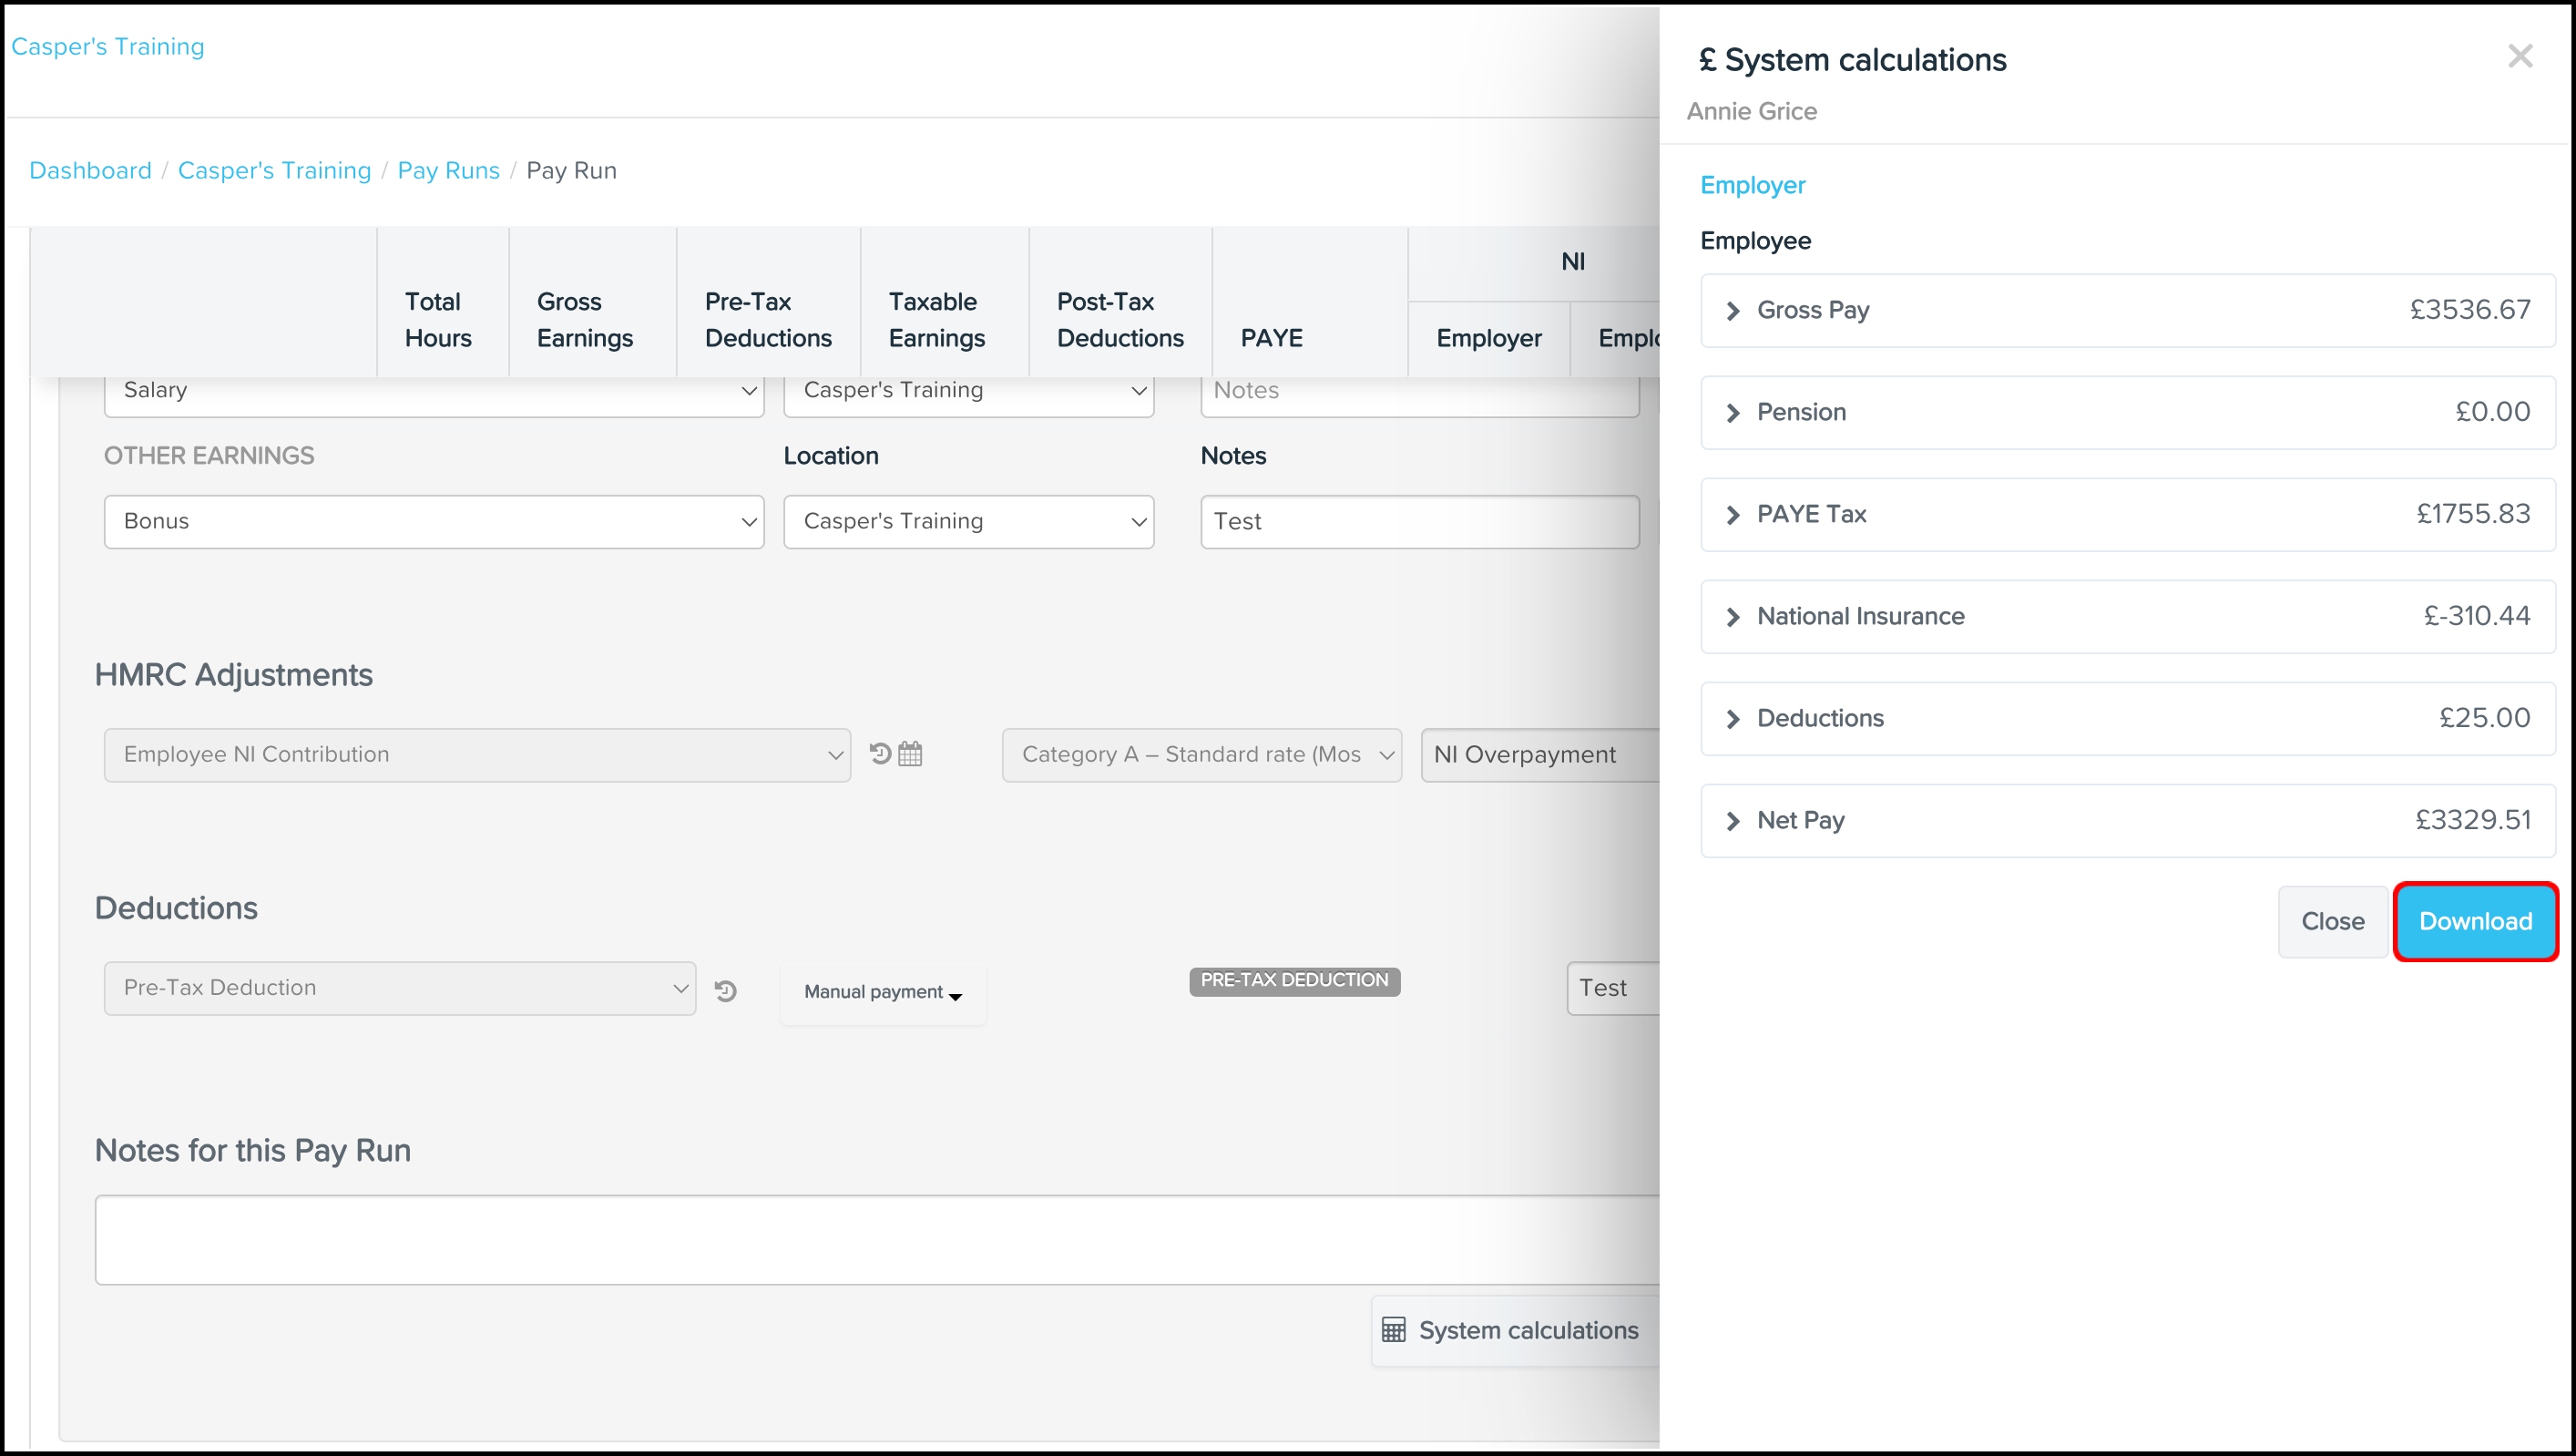Click the Download button
The width and height of the screenshot is (2576, 1456).
tap(2475, 921)
